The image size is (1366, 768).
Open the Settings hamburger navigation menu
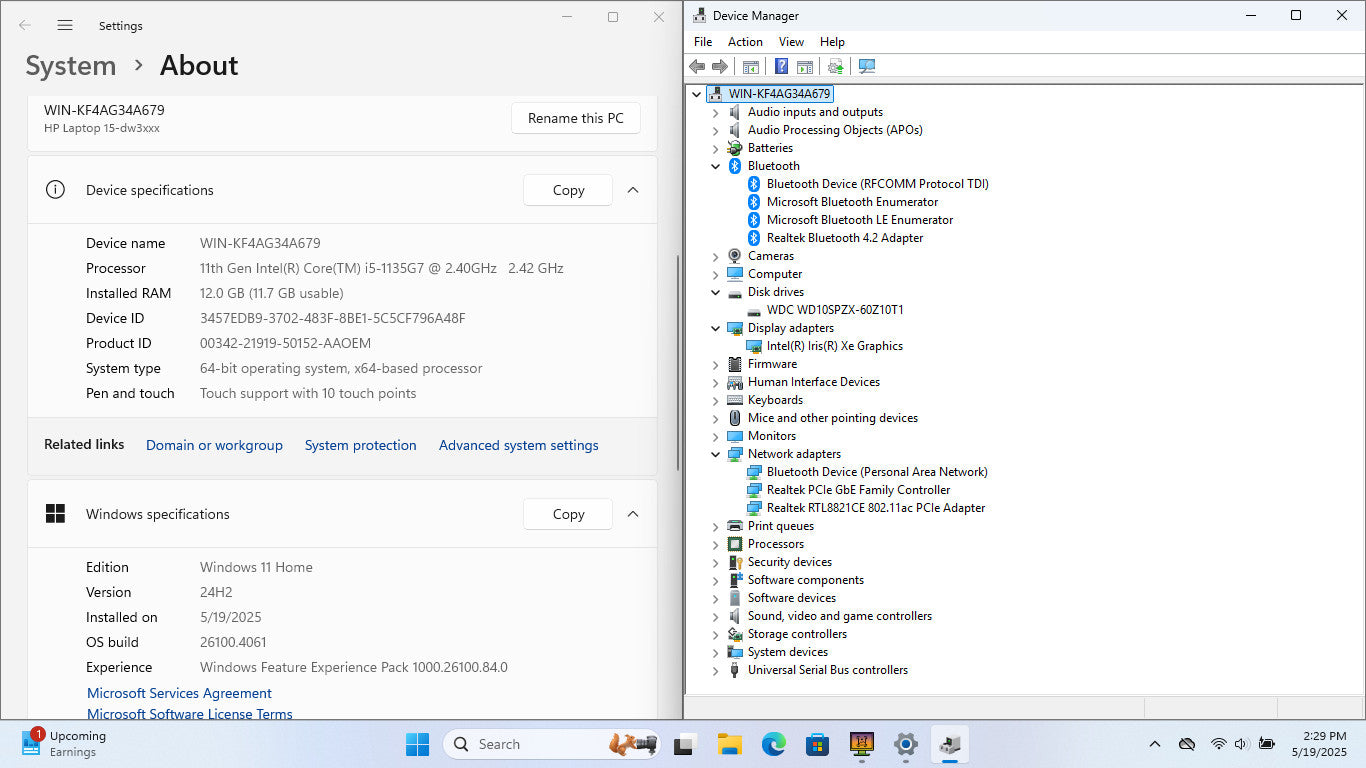[x=65, y=26]
